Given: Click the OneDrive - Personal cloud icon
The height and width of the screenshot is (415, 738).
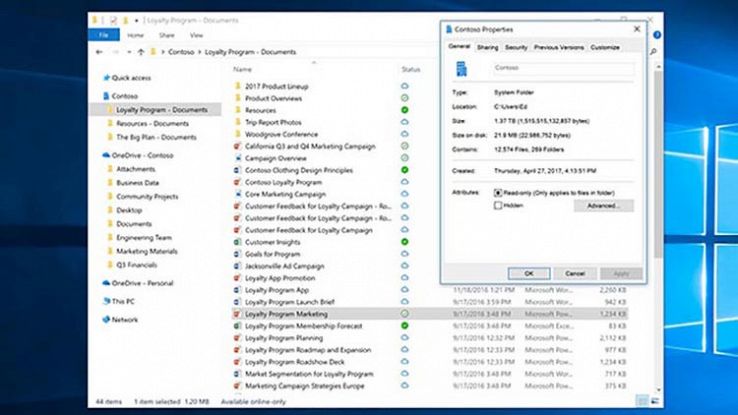Looking at the screenshot, I should (x=106, y=283).
